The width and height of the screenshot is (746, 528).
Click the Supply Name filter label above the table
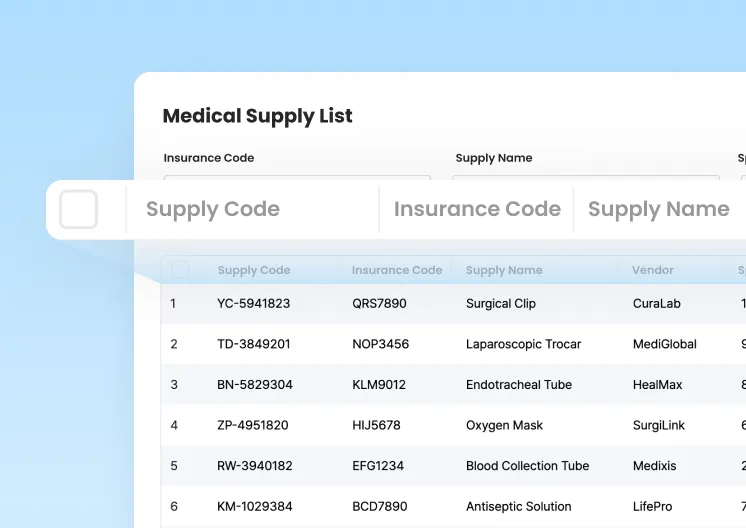(x=493, y=158)
